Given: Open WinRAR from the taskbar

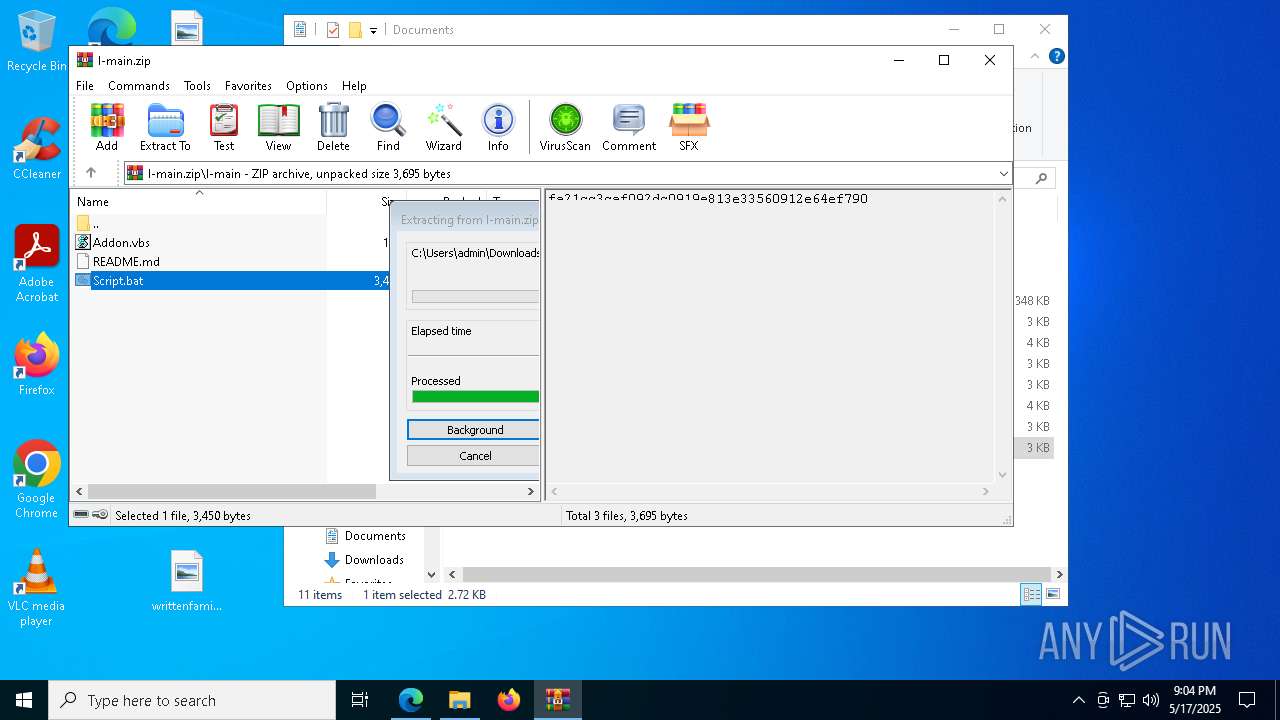Looking at the screenshot, I should (558, 700).
